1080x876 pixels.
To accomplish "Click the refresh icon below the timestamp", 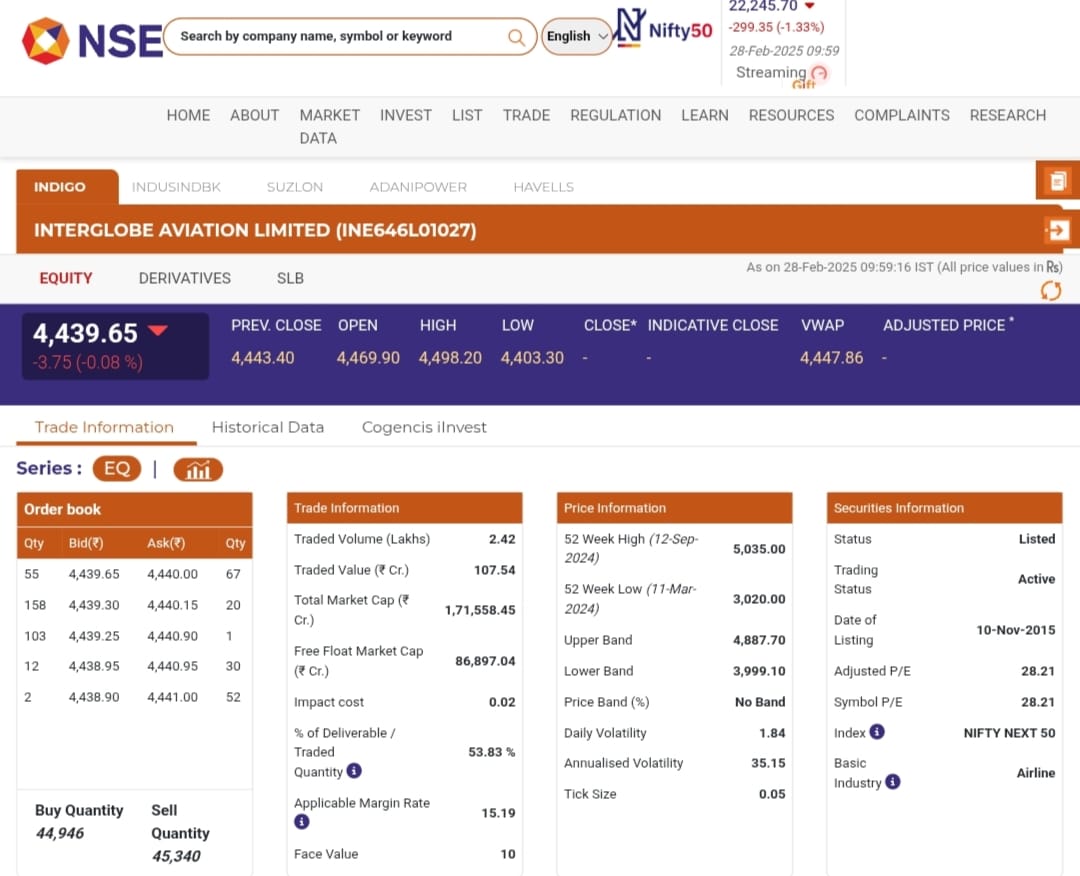I will tap(1051, 291).
